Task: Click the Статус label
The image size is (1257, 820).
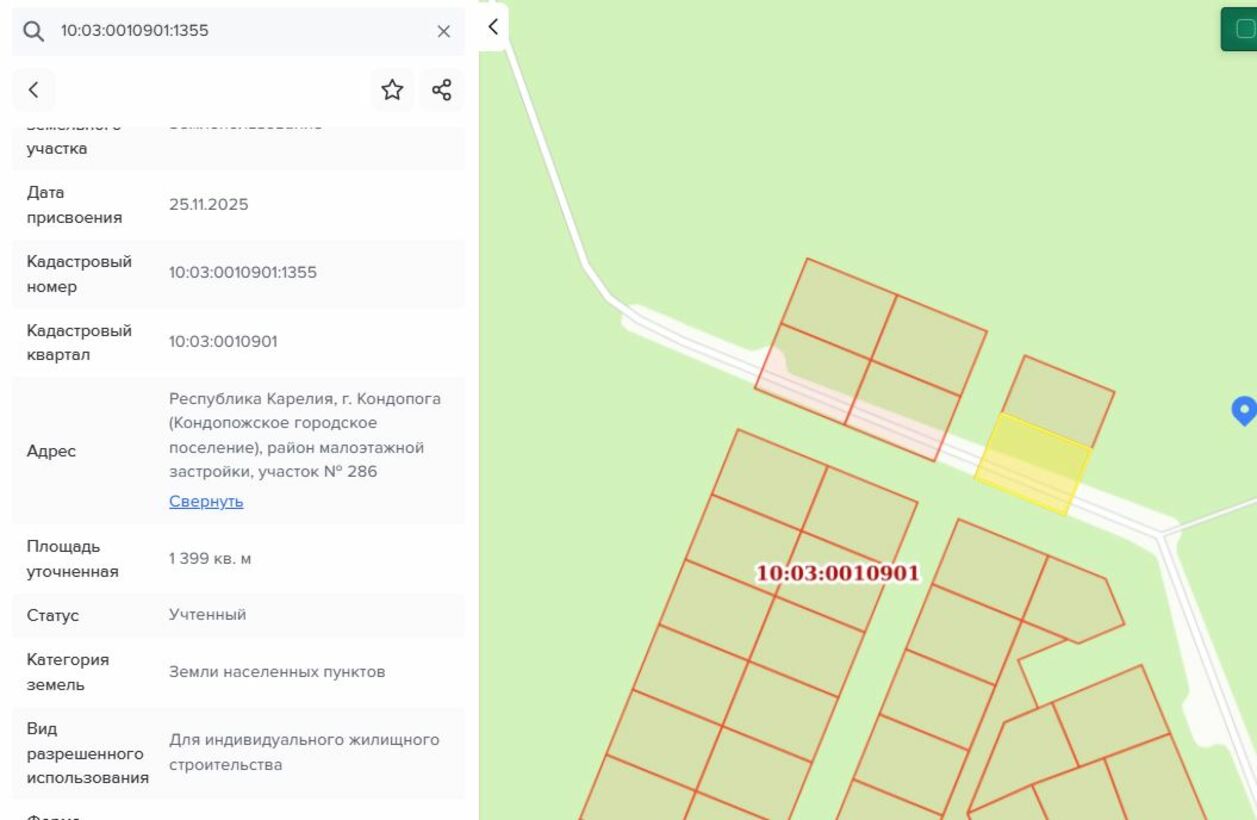Action: coord(53,615)
